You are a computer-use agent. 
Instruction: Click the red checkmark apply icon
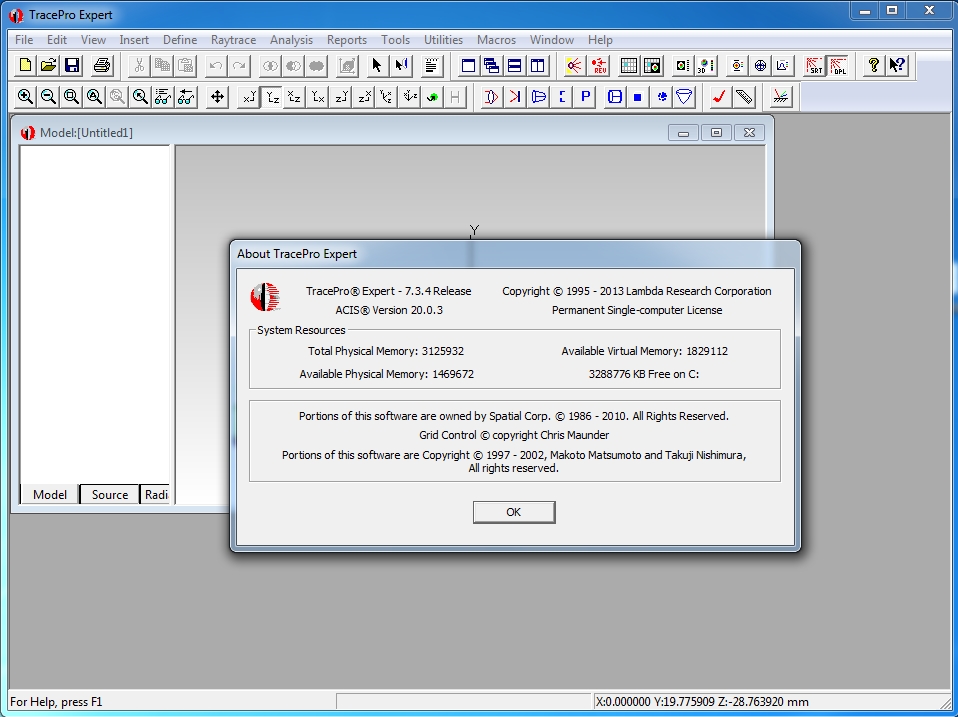point(719,96)
